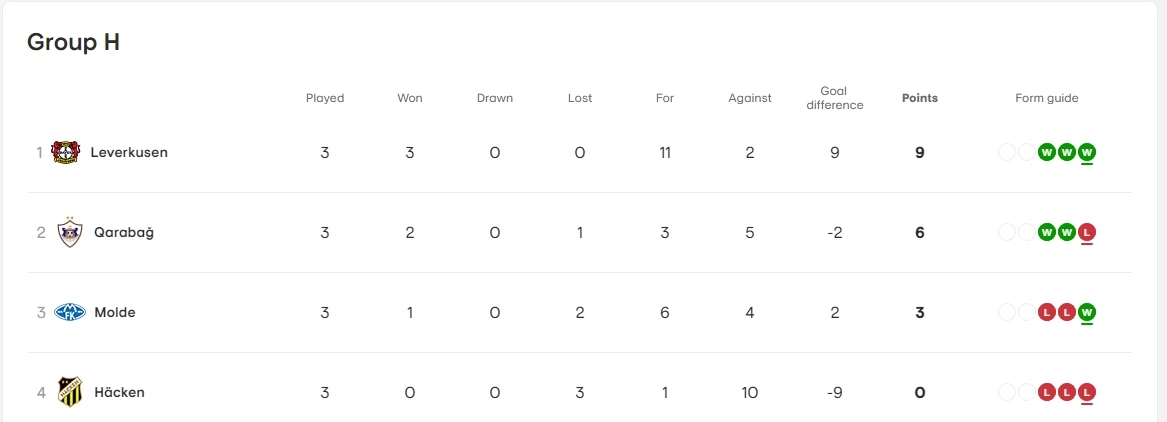Click the Molde club crest icon
This screenshot has height=422, width=1167.
[x=69, y=313]
